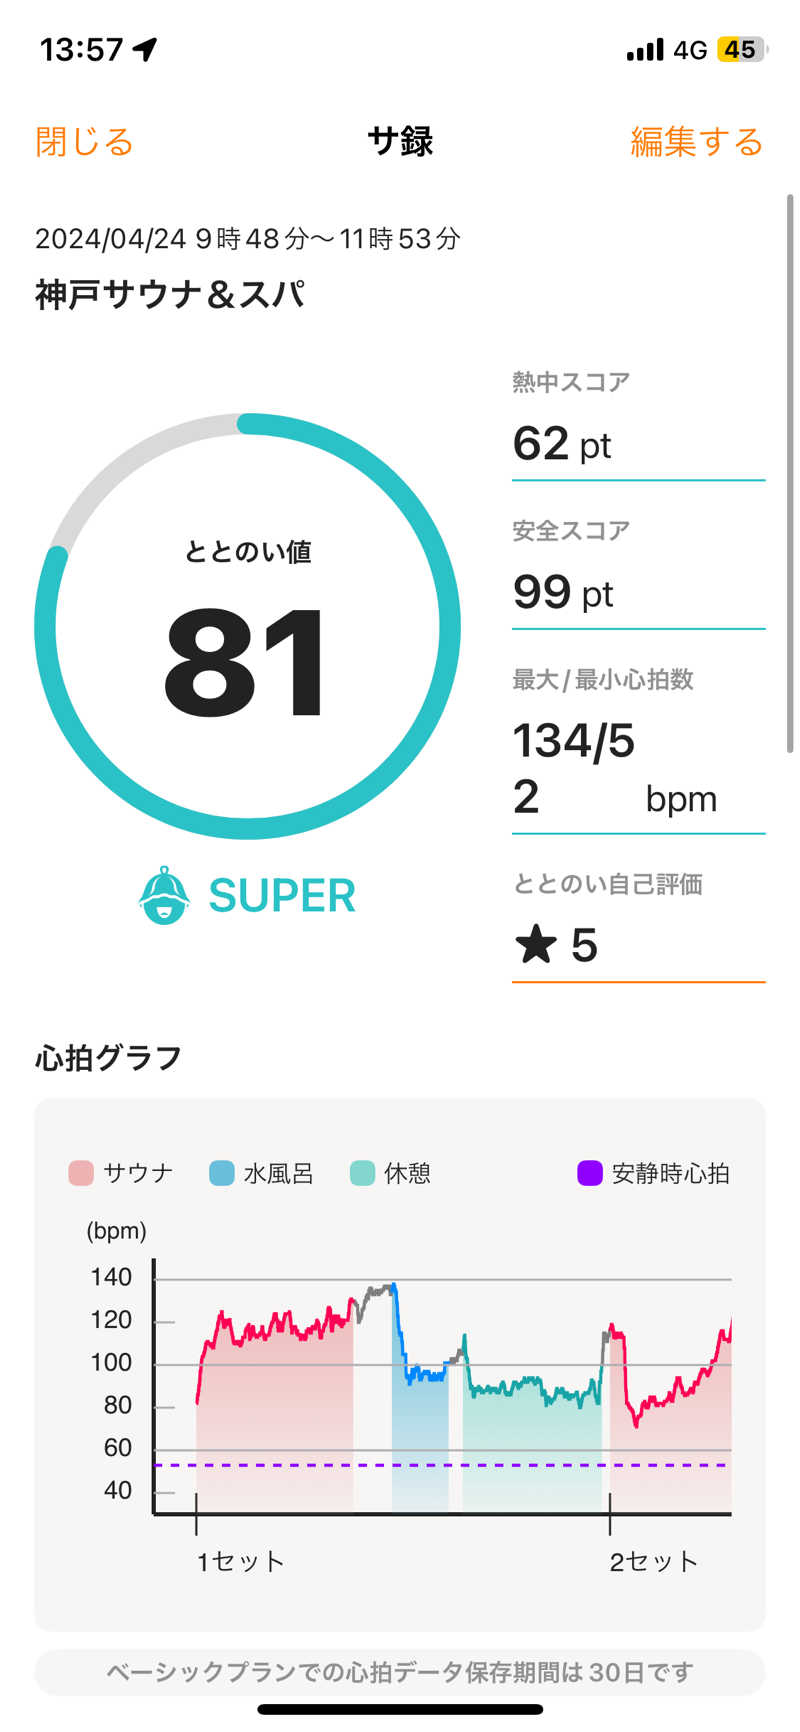800x1732 pixels.
Task: Tap the location arrow in status bar
Action: click(146, 49)
